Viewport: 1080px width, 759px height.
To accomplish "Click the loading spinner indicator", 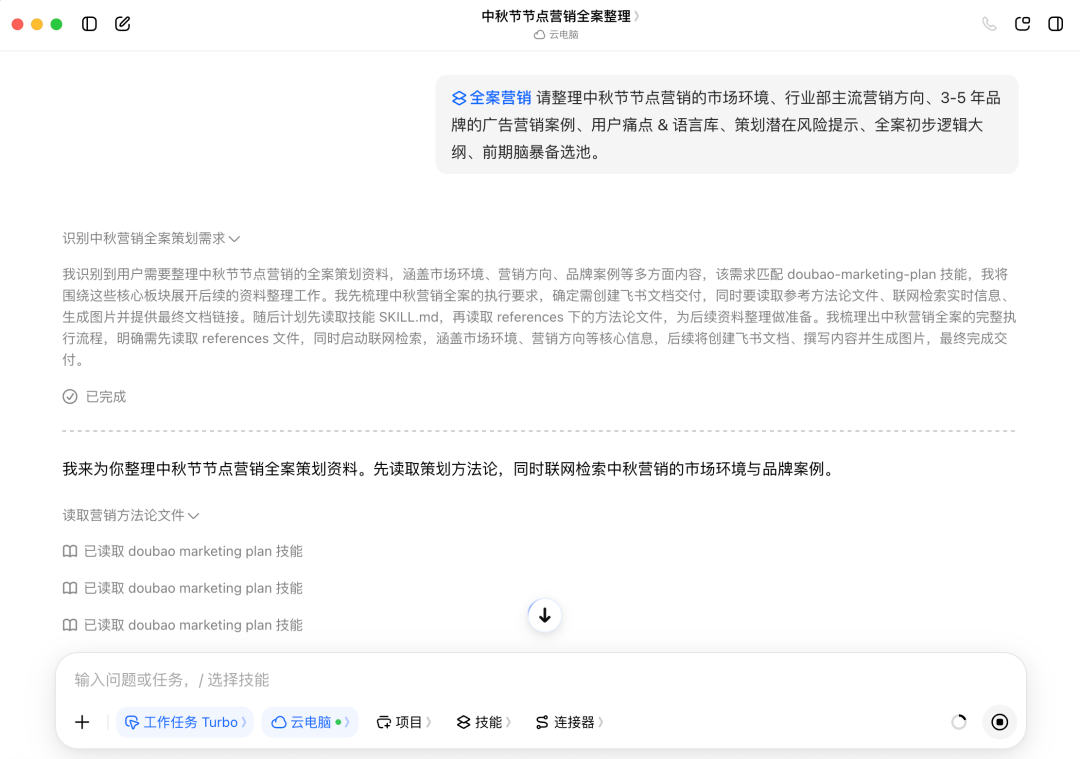I will click(x=959, y=722).
